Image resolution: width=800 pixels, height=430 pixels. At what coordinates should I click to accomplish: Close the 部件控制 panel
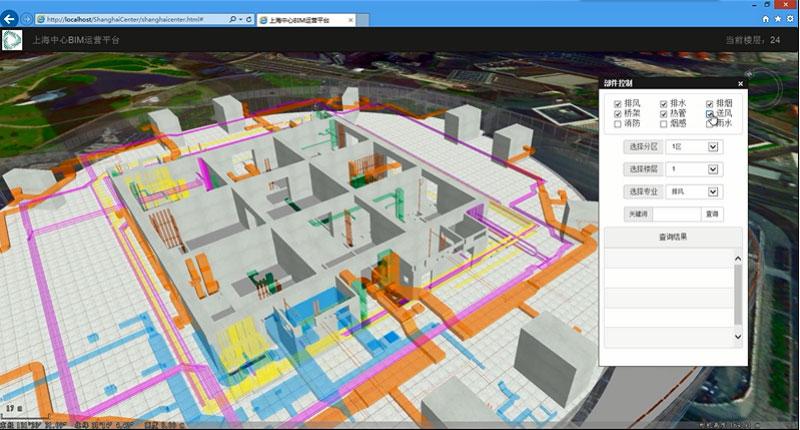click(x=740, y=84)
